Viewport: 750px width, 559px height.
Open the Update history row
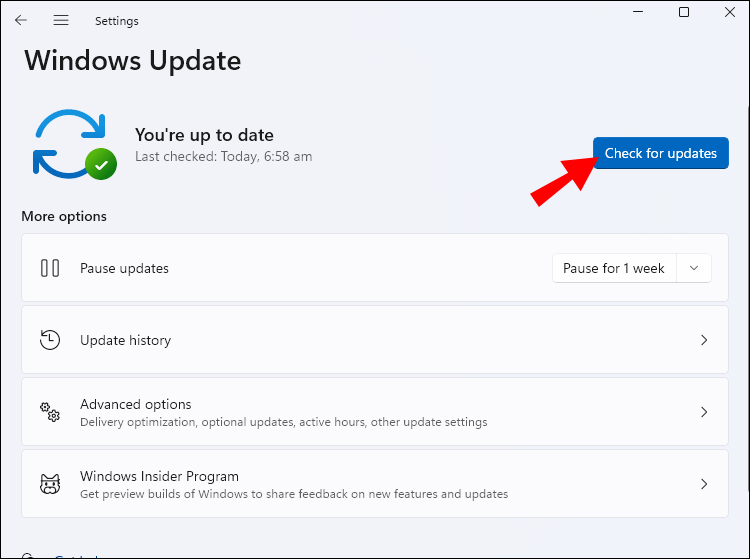(x=375, y=340)
